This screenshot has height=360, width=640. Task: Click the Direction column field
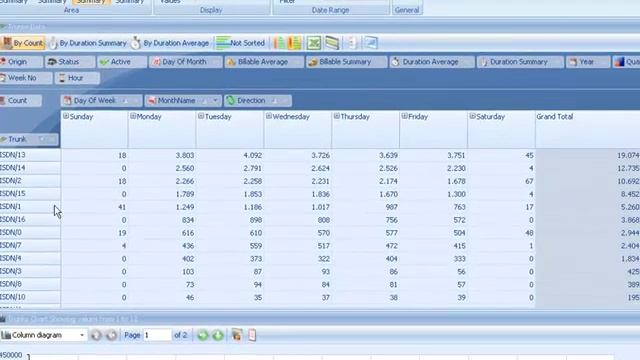(258, 100)
